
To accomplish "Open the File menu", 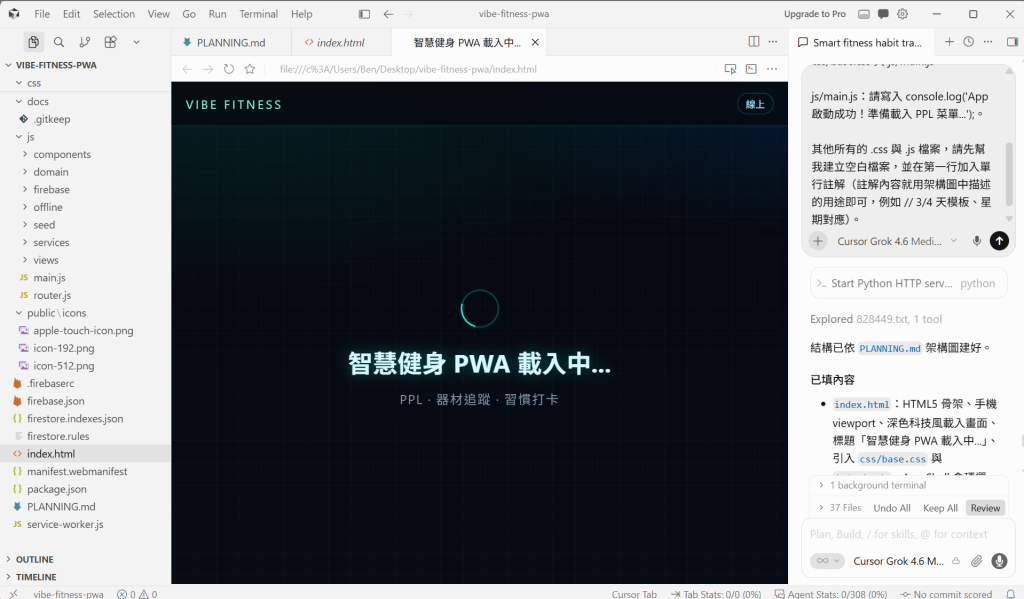I will pyautogui.click(x=42, y=14).
